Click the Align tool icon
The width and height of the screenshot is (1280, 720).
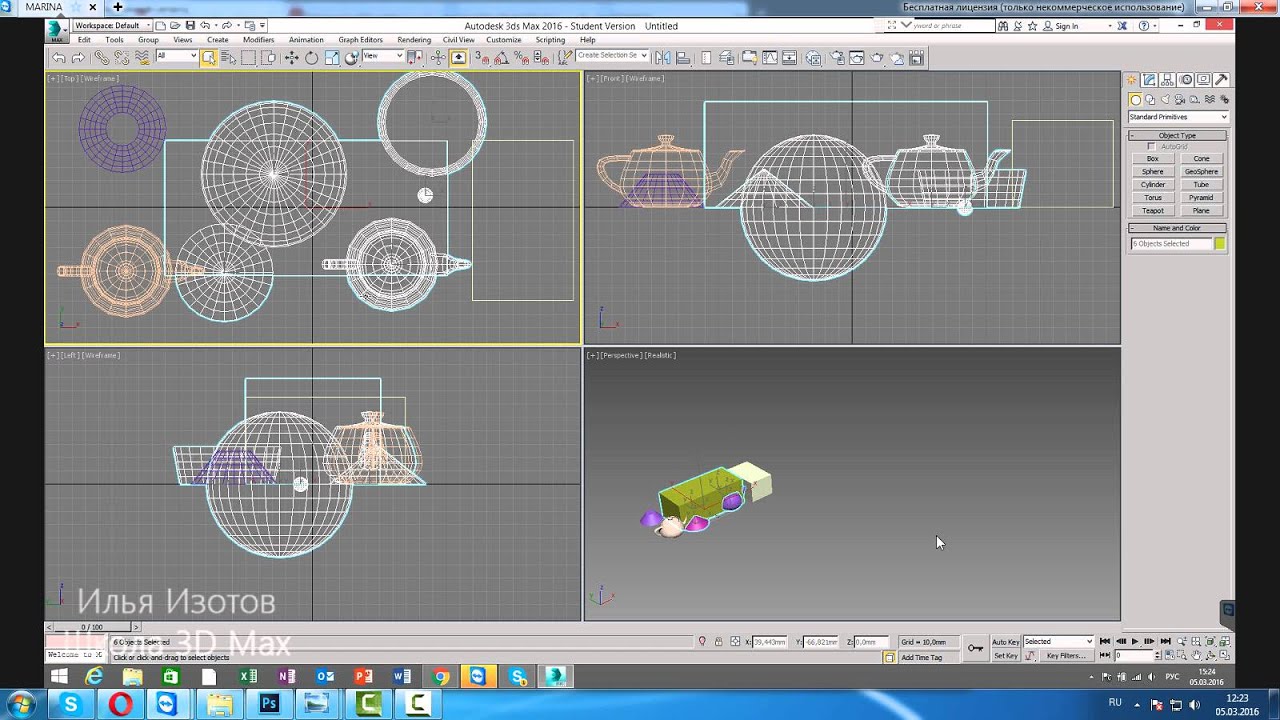tap(683, 57)
